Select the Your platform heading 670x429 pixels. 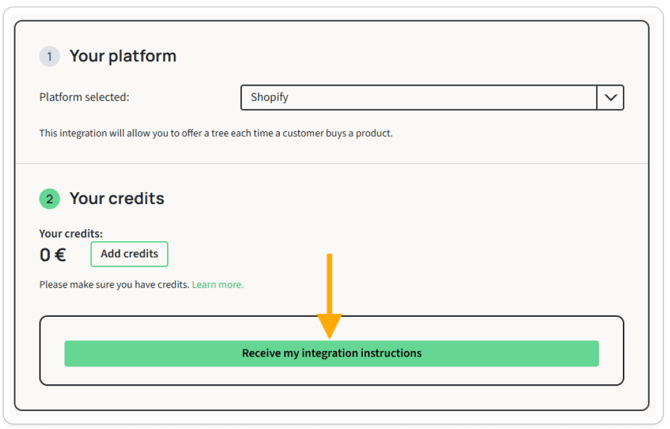(122, 56)
